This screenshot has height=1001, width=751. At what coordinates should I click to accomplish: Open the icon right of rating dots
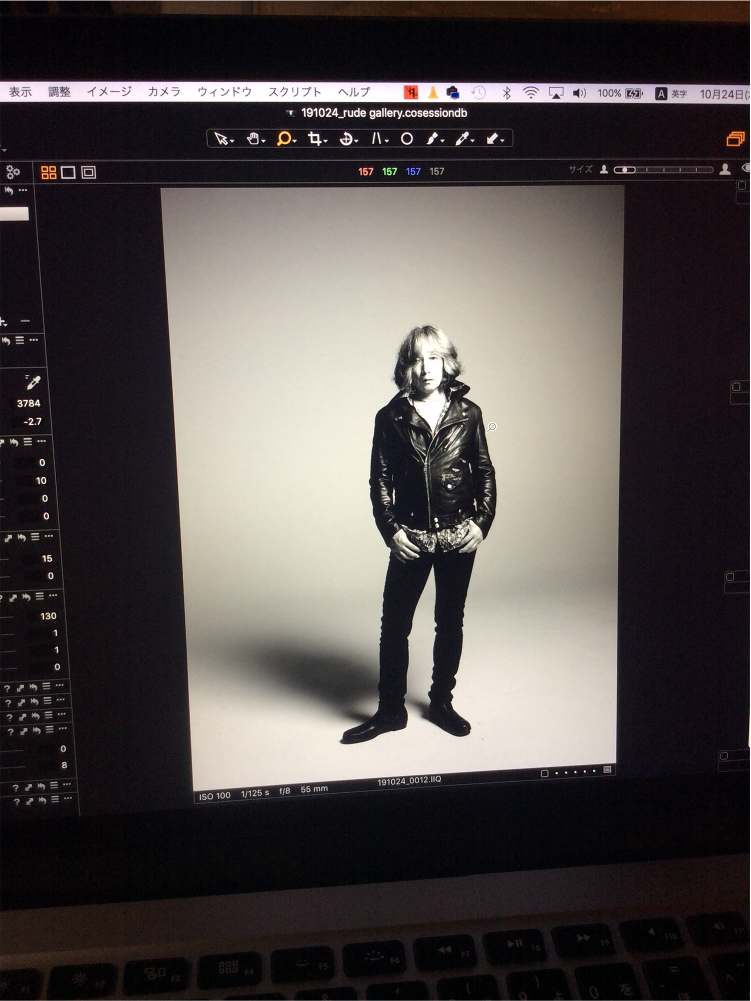coord(607,770)
